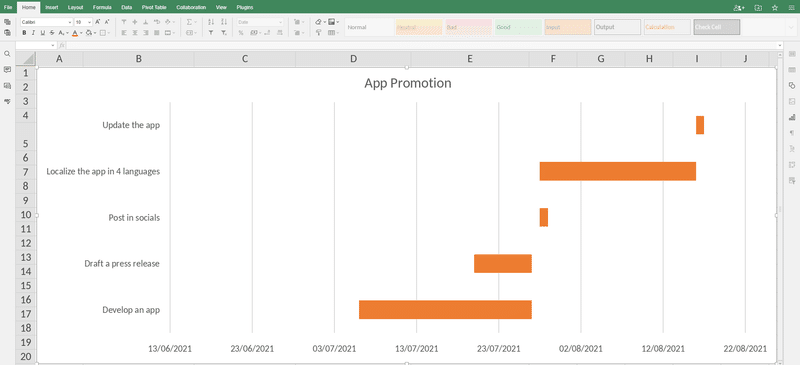Apply the Bad cell style
The image size is (800, 365).
point(468,27)
